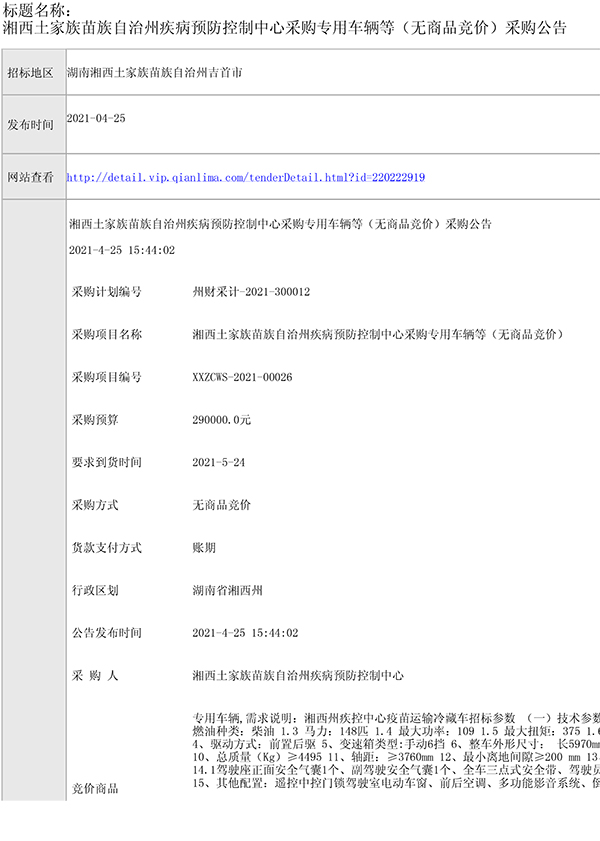Viewport: 600px width, 841px height.
Task: Select the budget value 290000.0元
Action: 221,419
